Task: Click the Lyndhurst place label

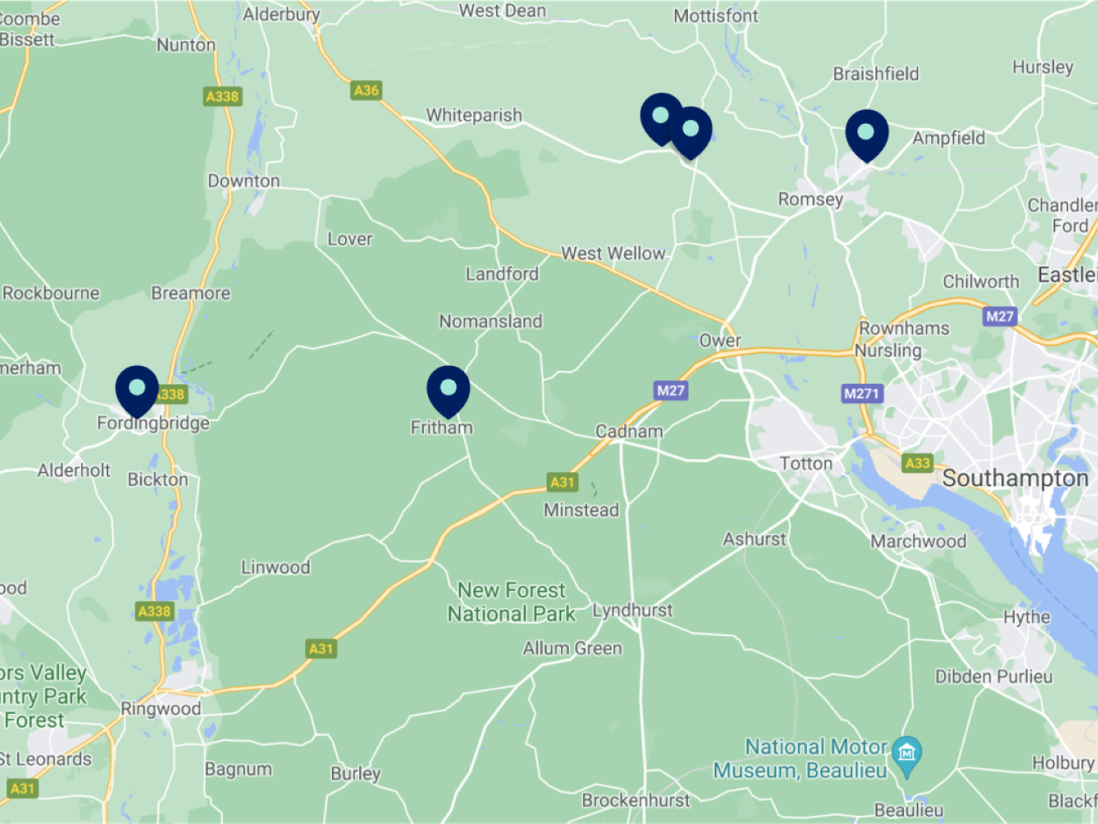Action: [632, 610]
